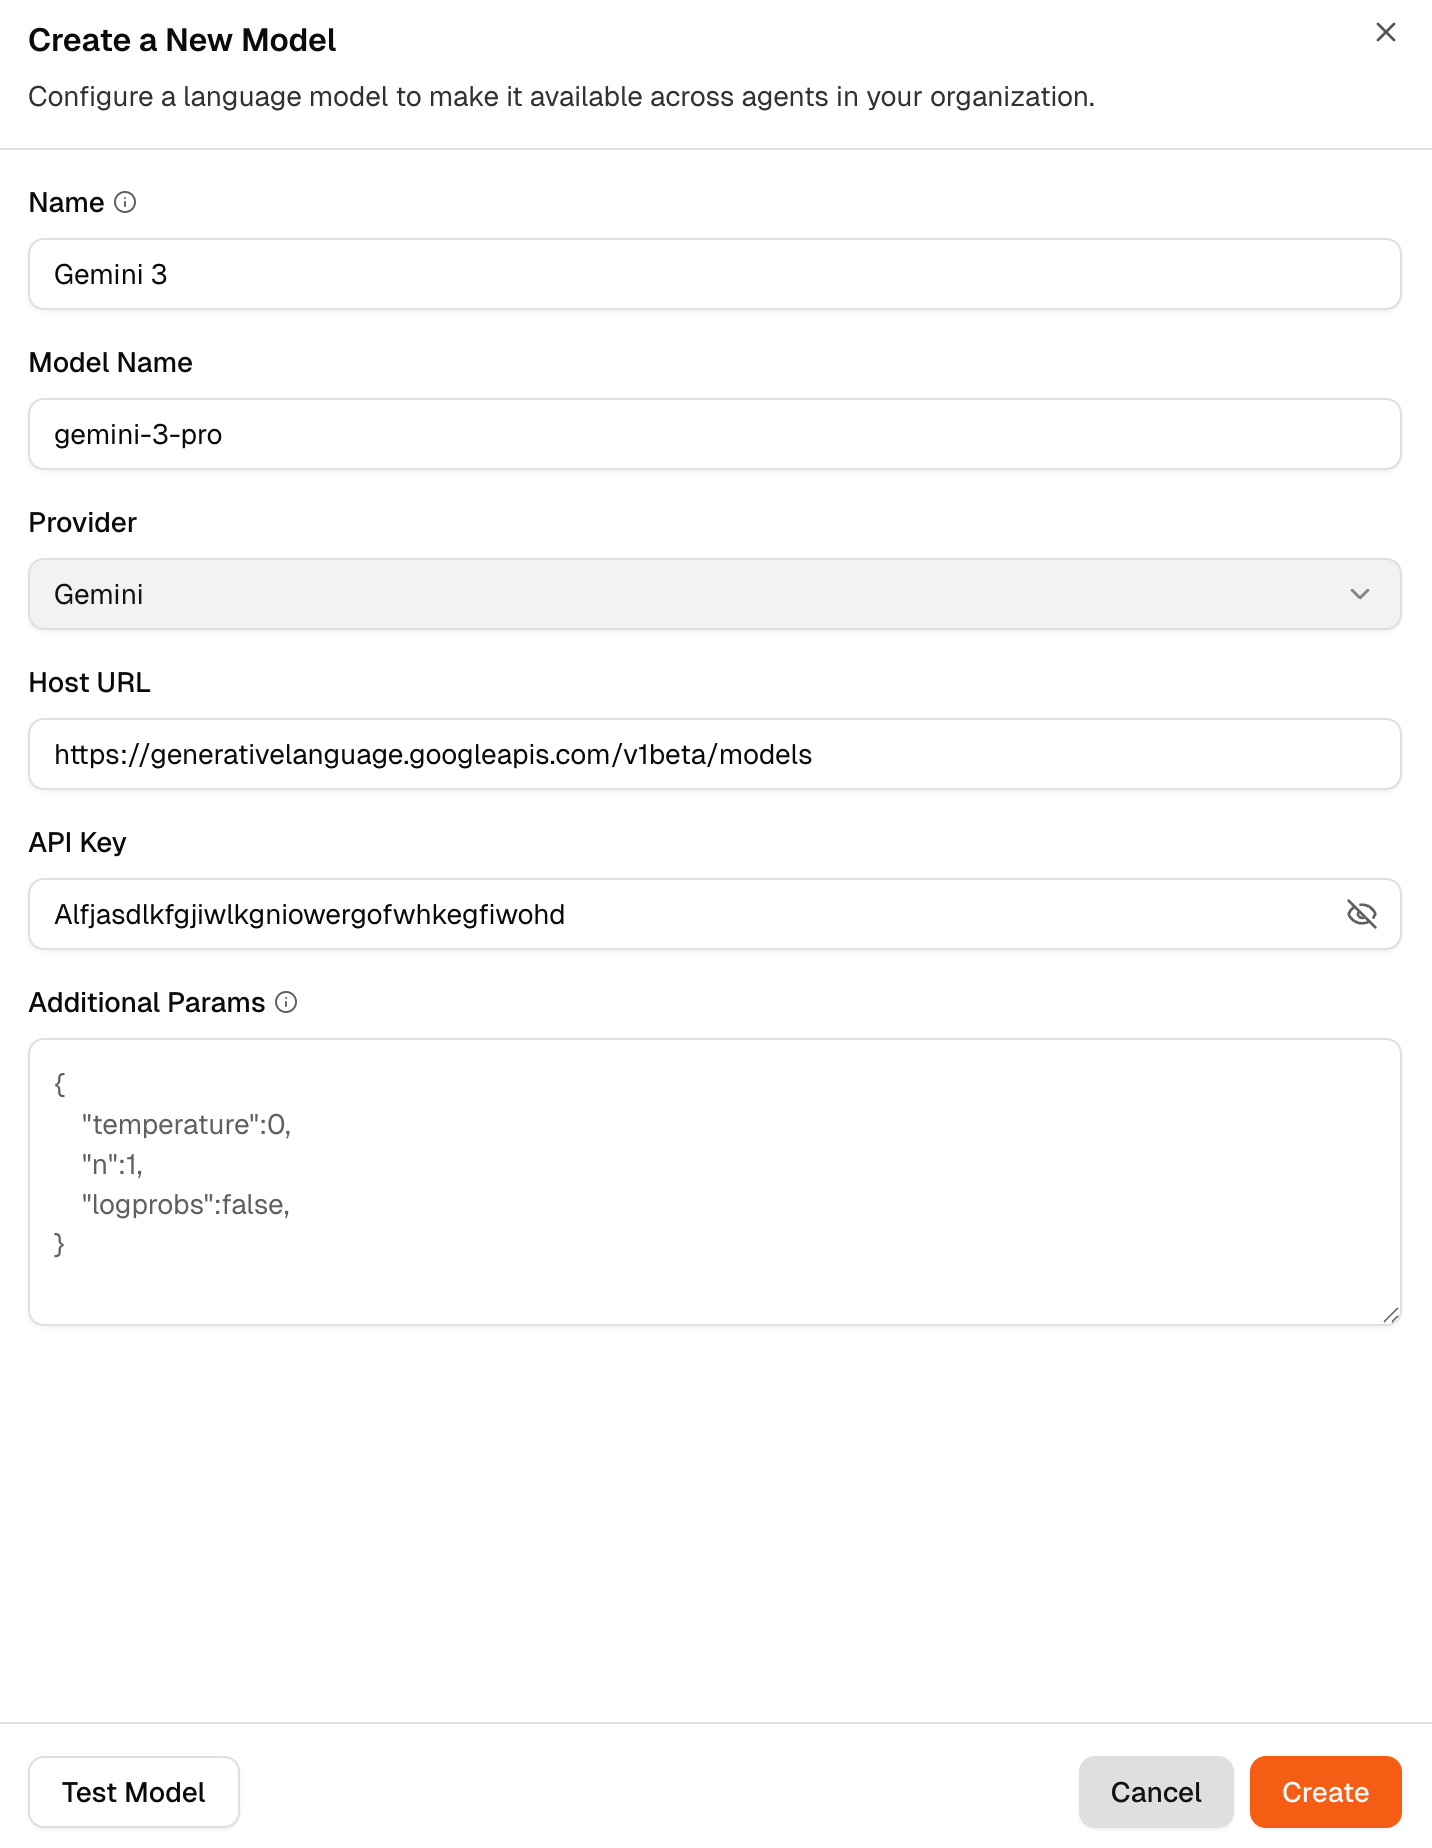Click the Test Model button
The width and height of the screenshot is (1432, 1848).
[x=134, y=1792]
